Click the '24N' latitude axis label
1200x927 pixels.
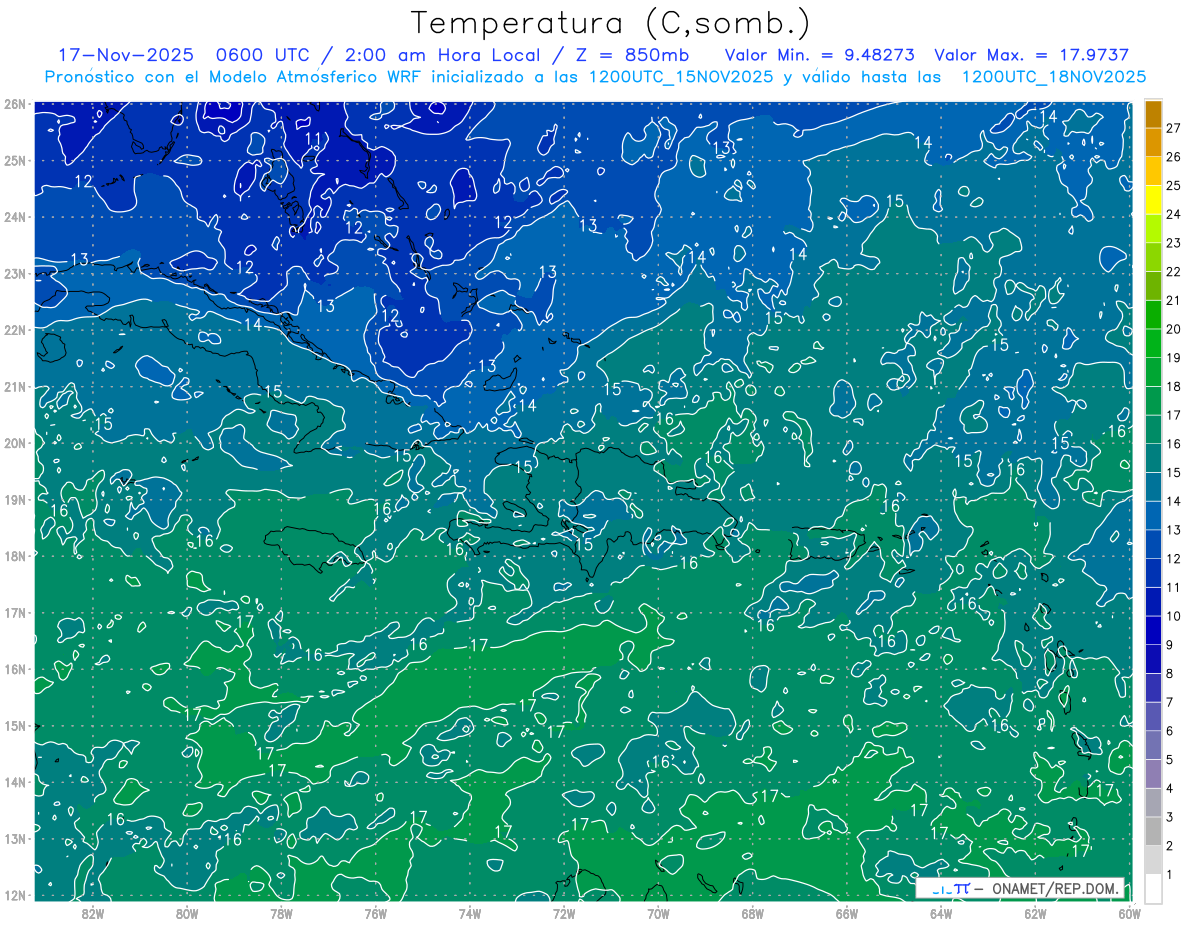[x=16, y=217]
